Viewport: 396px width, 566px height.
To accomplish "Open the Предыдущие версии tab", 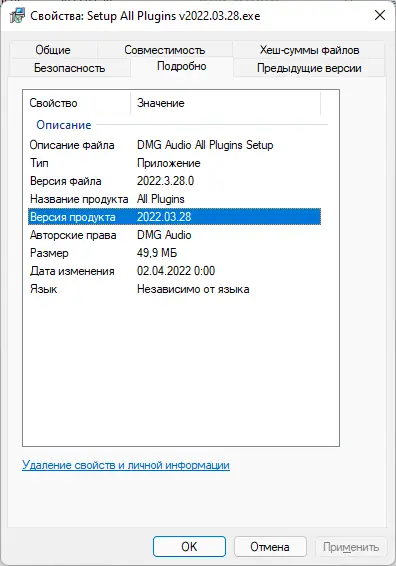I will coord(309,68).
